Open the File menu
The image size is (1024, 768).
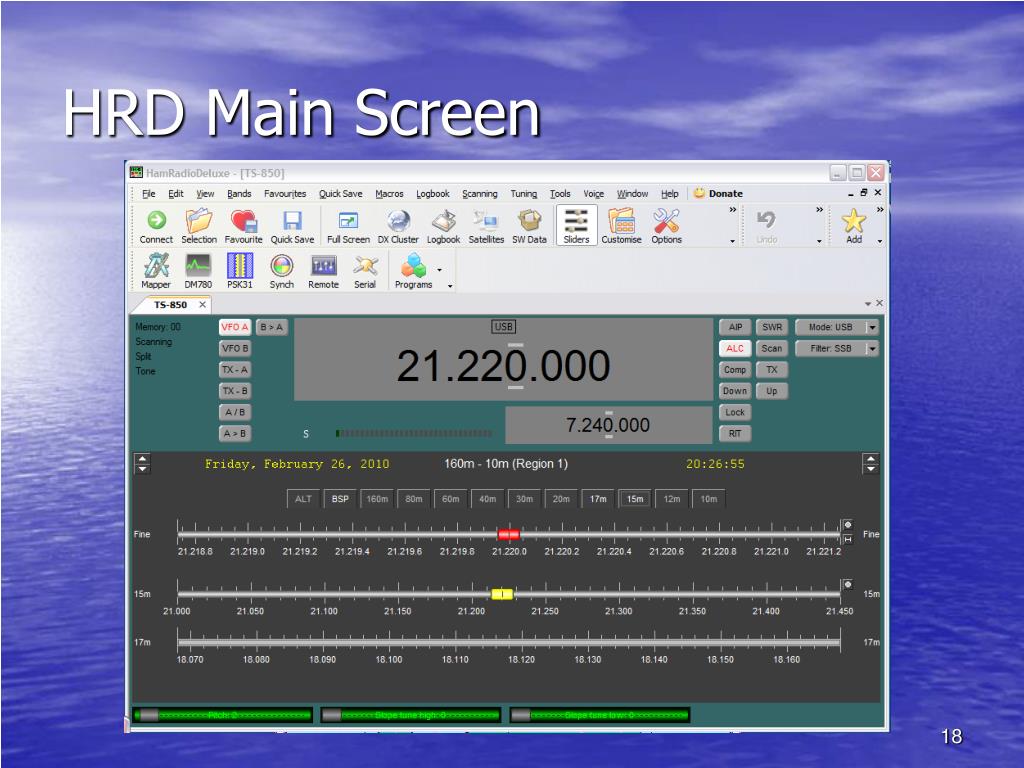149,194
